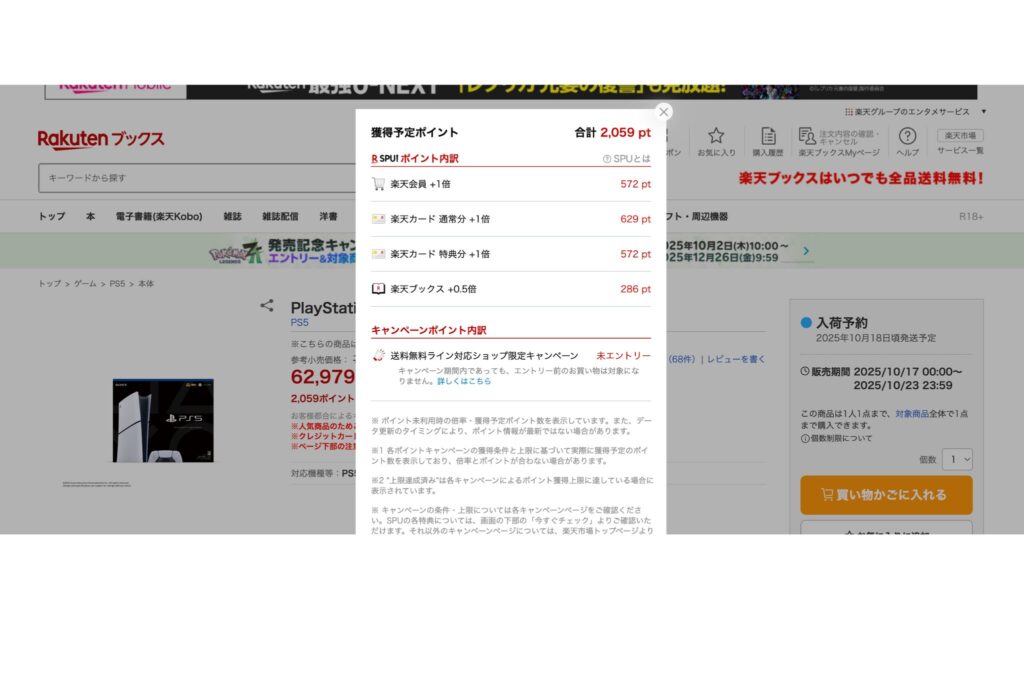Screen dimensions: 1024x683
Task: Click the keyword search input field
Action: (x=195, y=178)
